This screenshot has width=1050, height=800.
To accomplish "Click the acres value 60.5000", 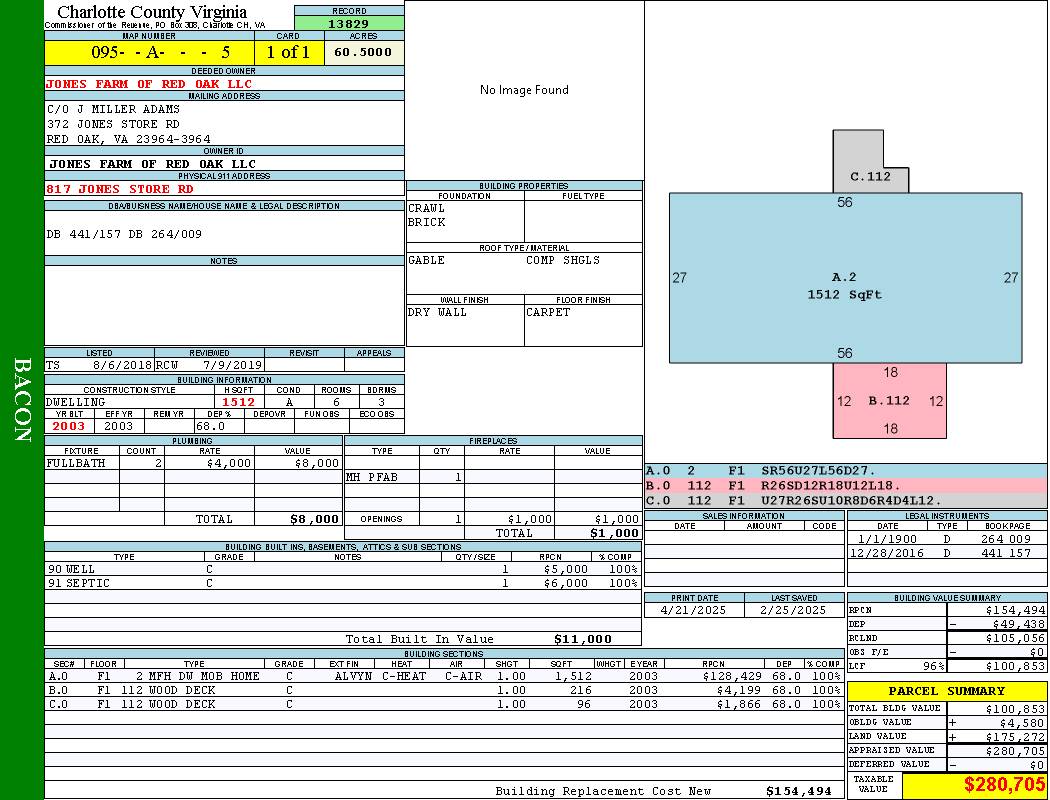I will tap(364, 52).
